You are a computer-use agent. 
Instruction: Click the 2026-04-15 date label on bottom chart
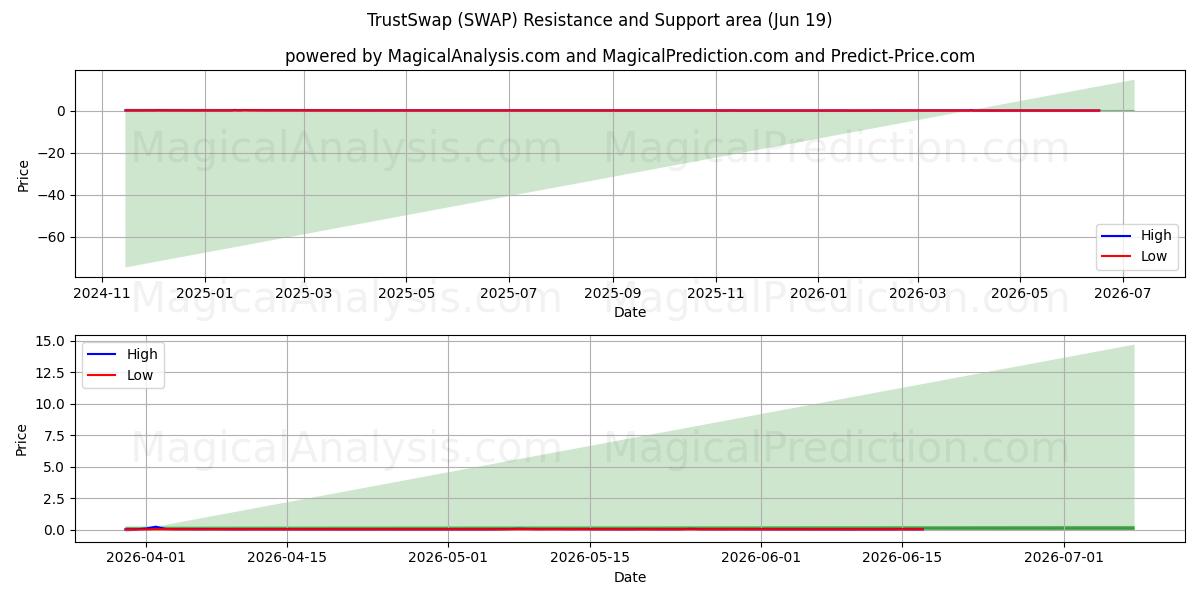click(287, 559)
